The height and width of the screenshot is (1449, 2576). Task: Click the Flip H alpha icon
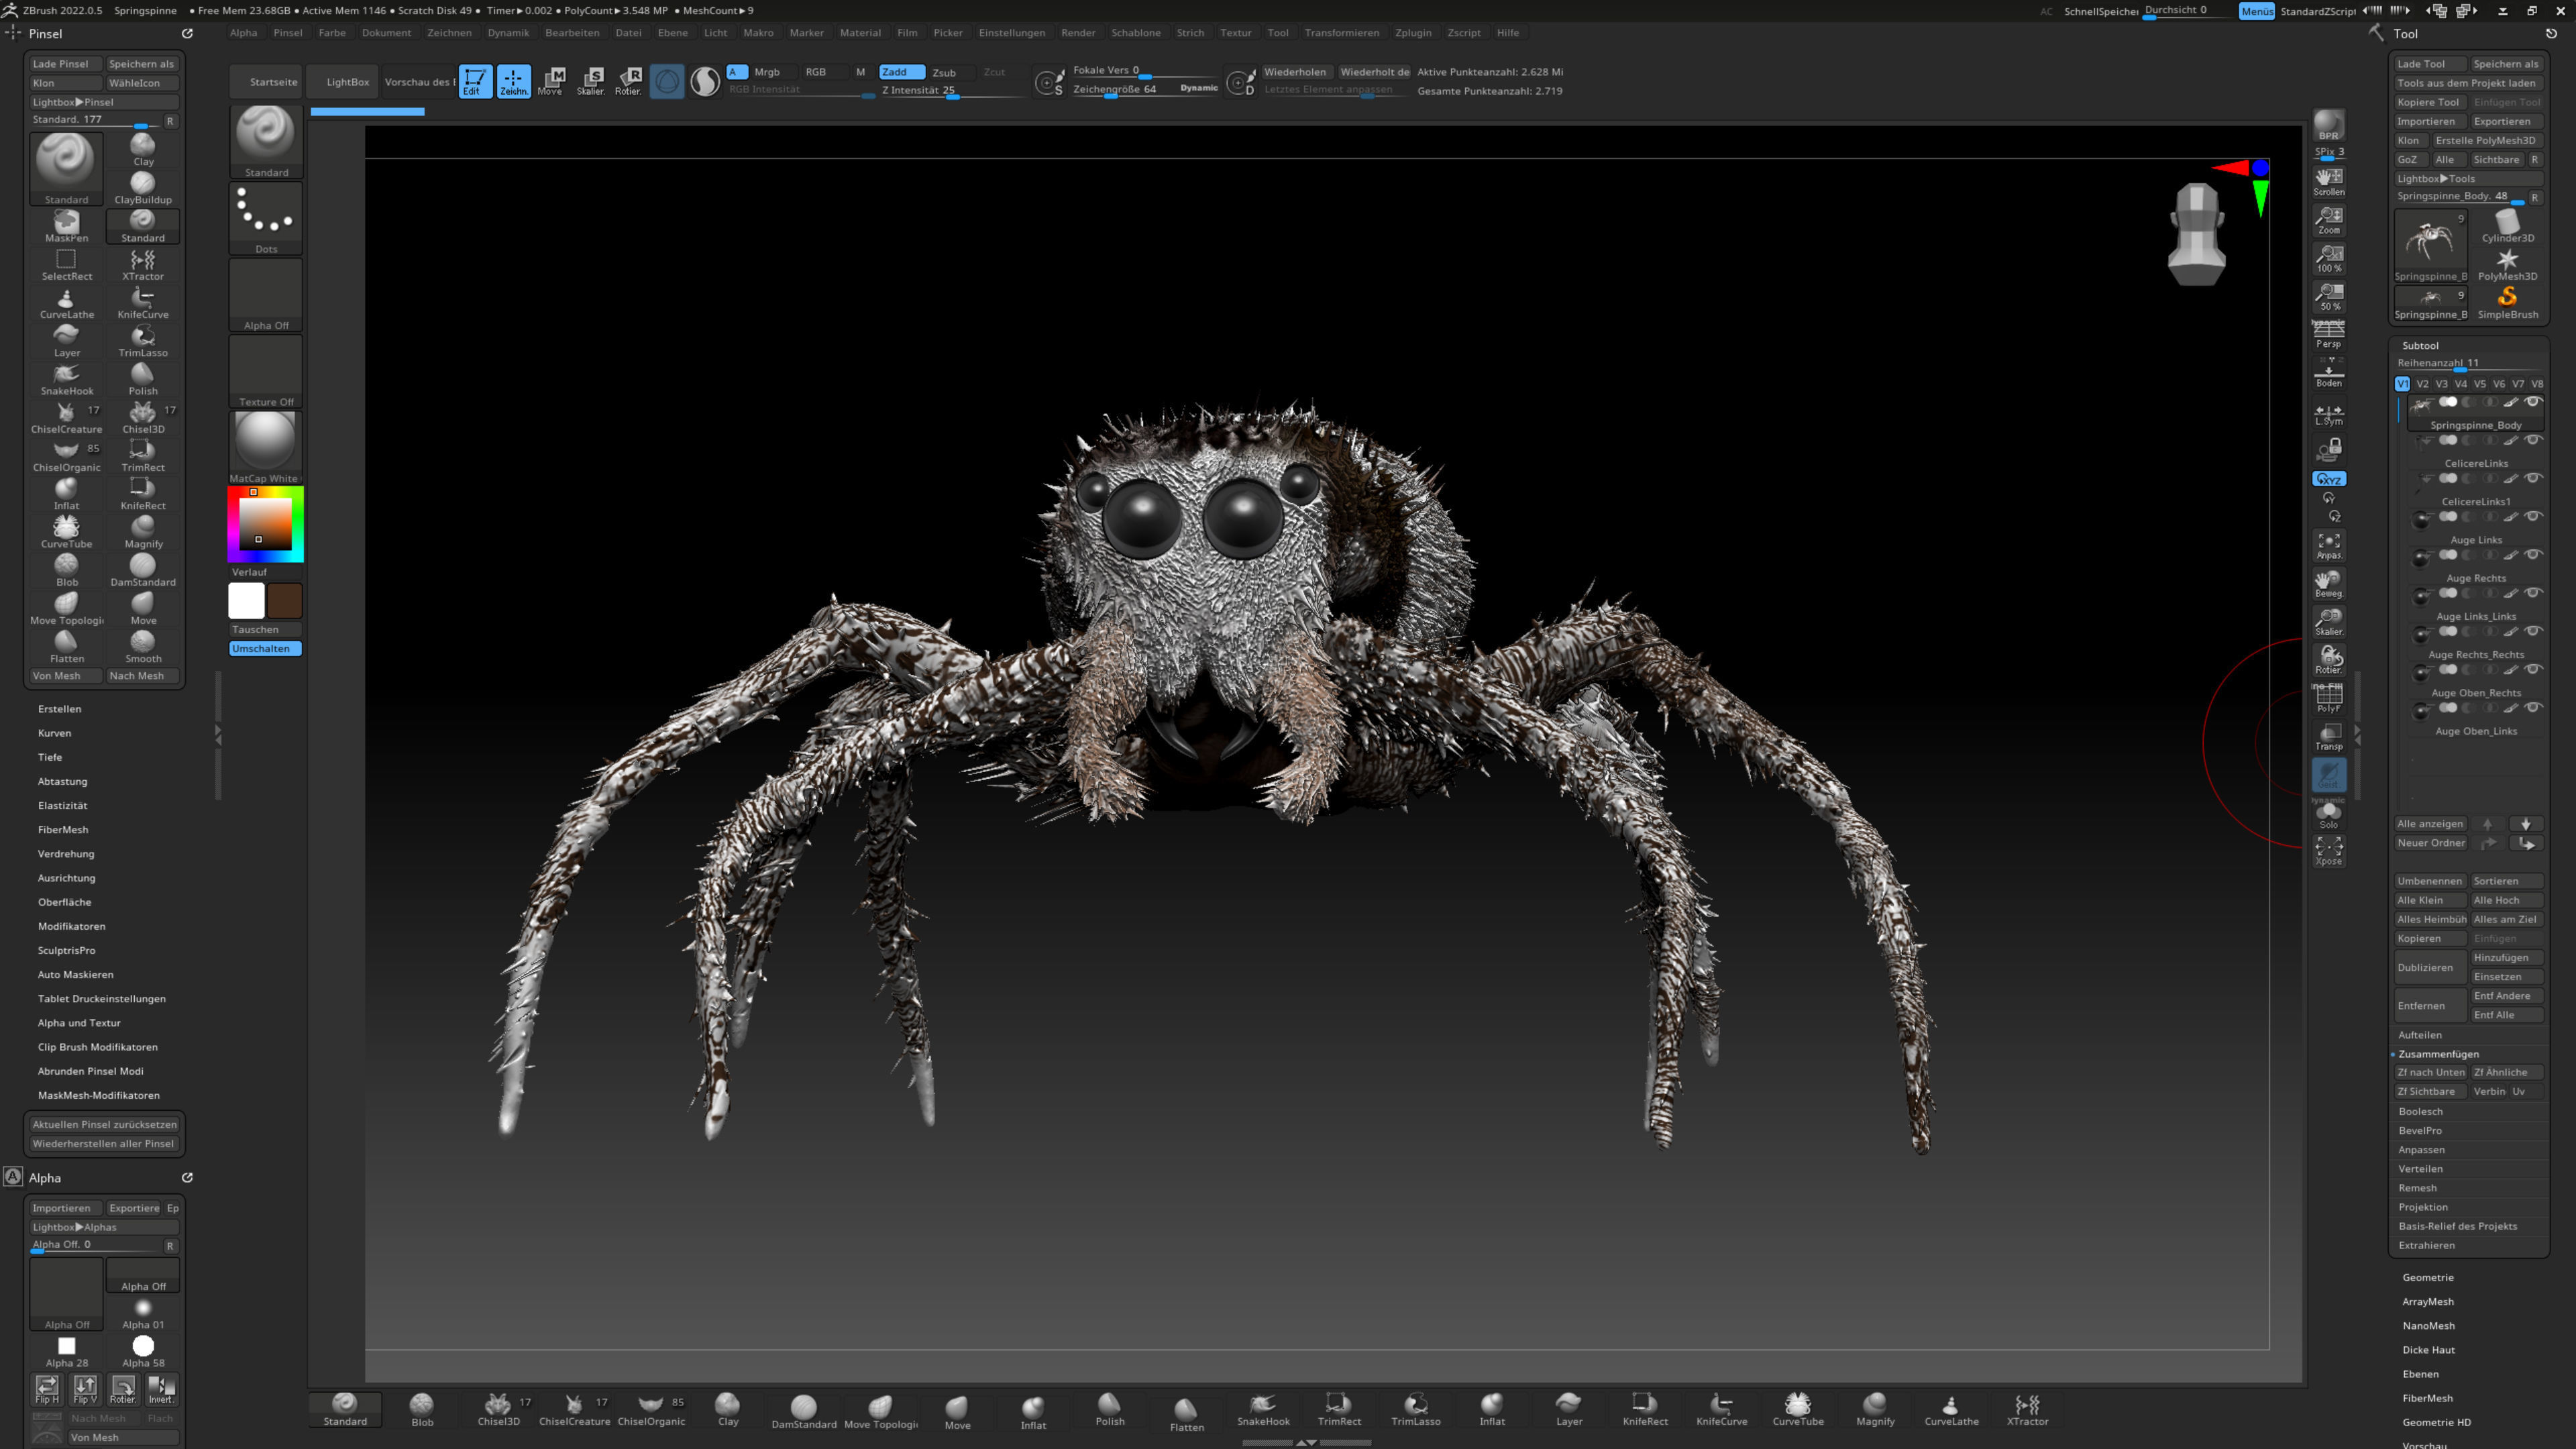pyautogui.click(x=47, y=1389)
